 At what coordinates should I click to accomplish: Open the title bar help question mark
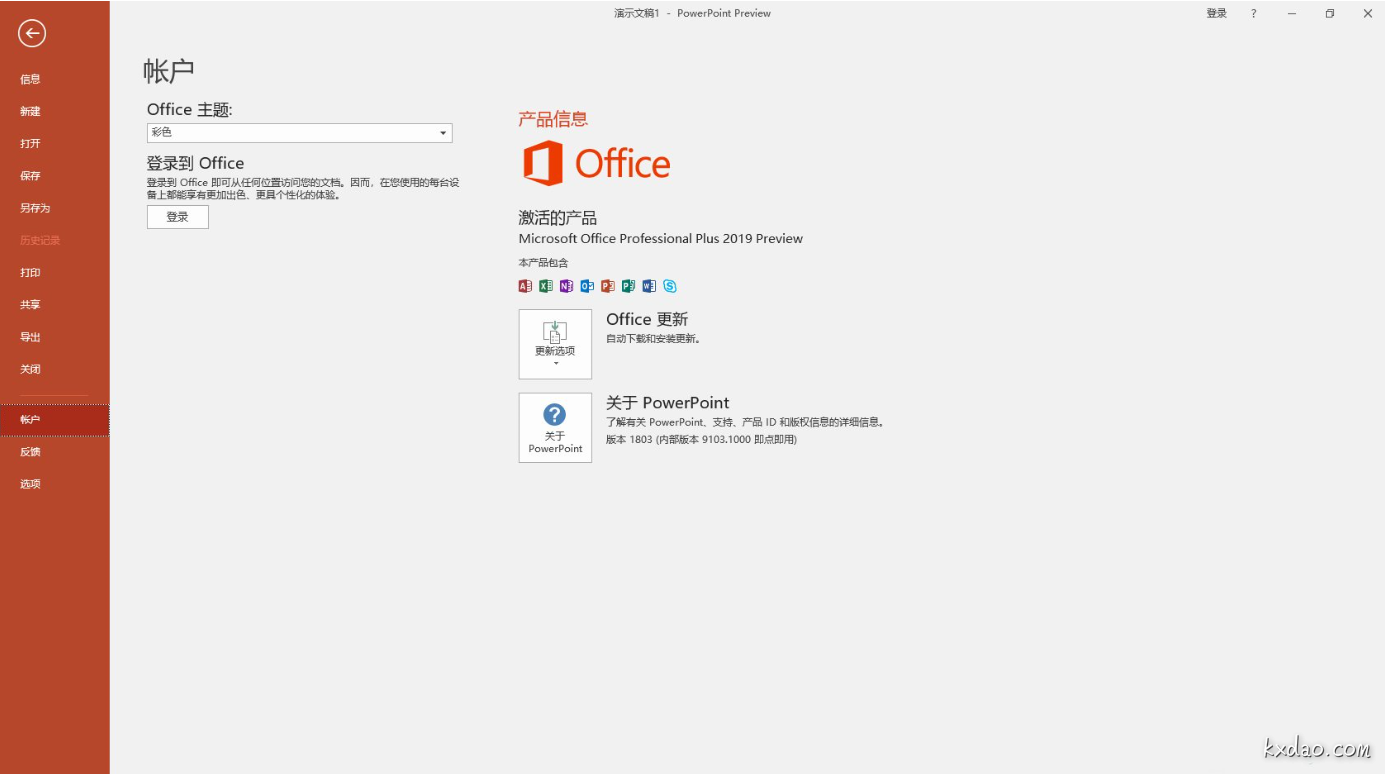(1254, 13)
